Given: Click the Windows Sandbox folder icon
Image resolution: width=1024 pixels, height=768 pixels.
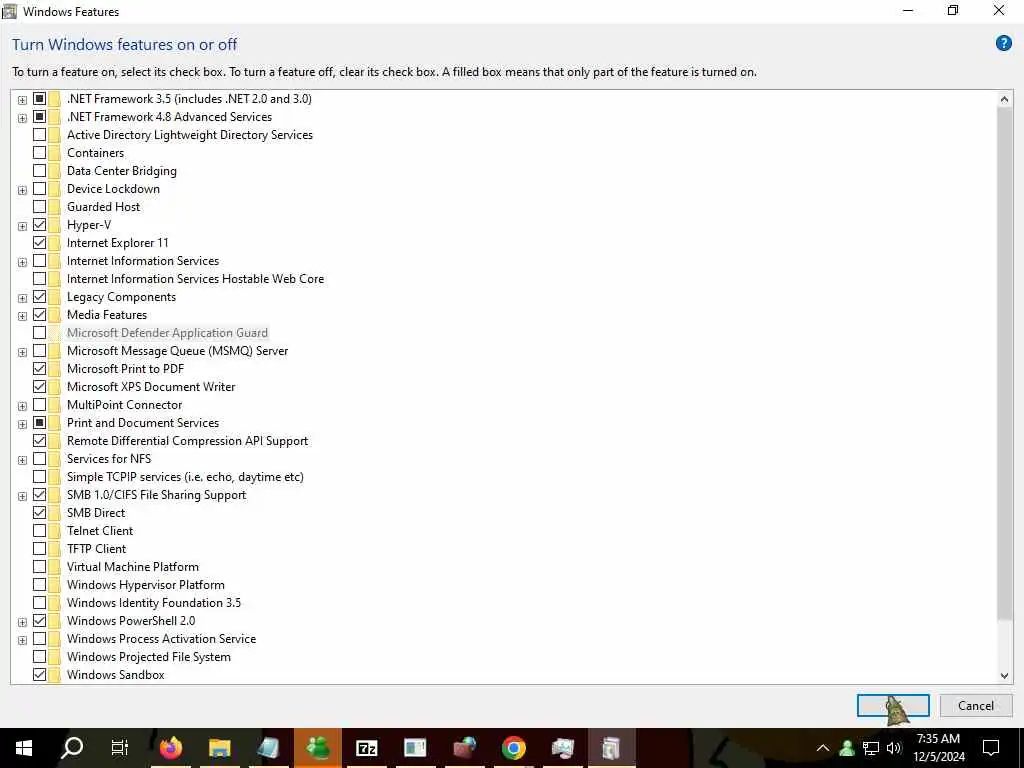Looking at the screenshot, I should click(x=55, y=675).
